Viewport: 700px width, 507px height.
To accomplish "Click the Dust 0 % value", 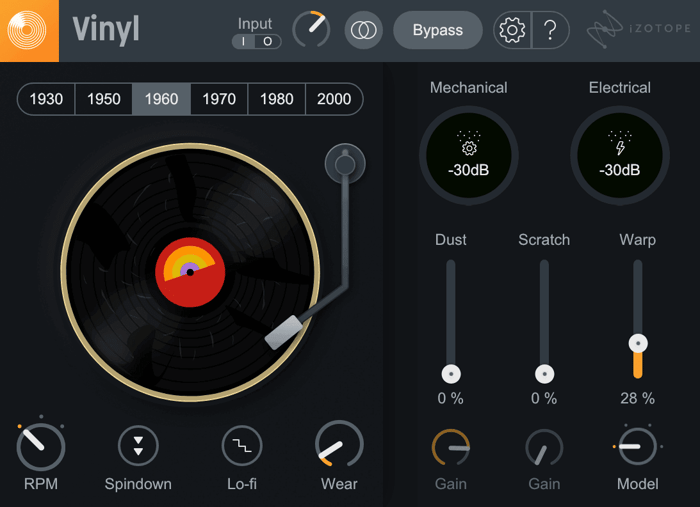I will click(x=450, y=398).
